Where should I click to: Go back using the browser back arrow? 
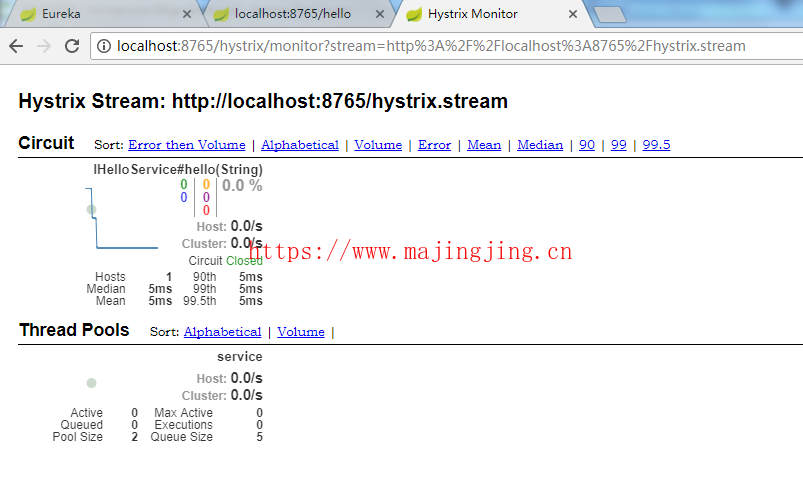16,46
